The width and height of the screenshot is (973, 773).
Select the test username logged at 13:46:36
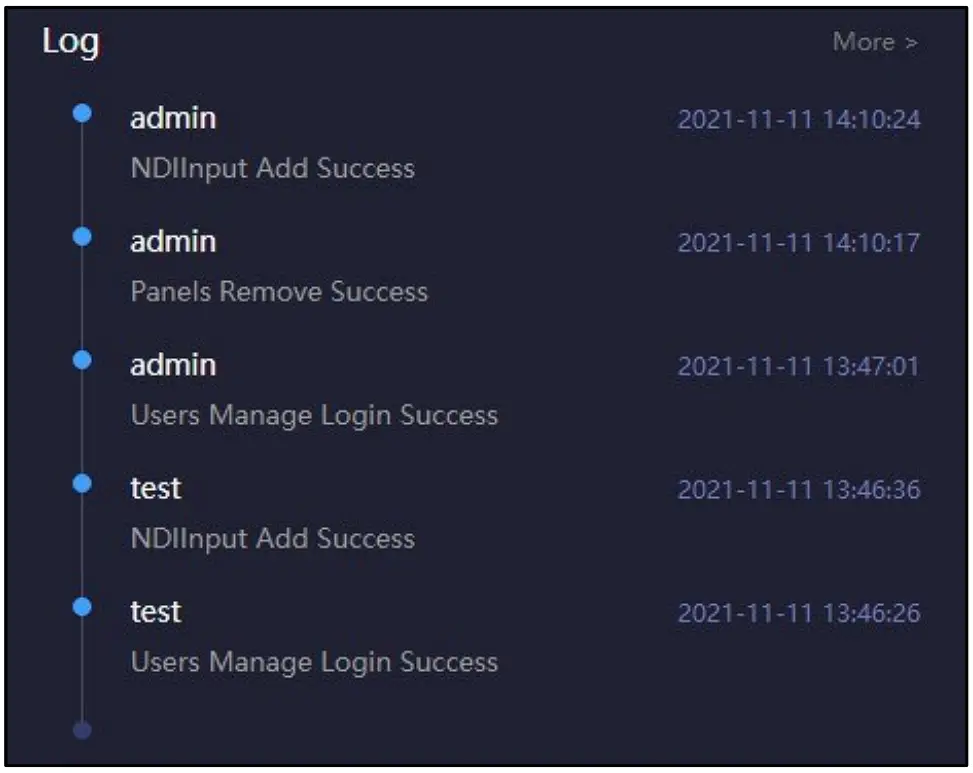click(x=156, y=488)
